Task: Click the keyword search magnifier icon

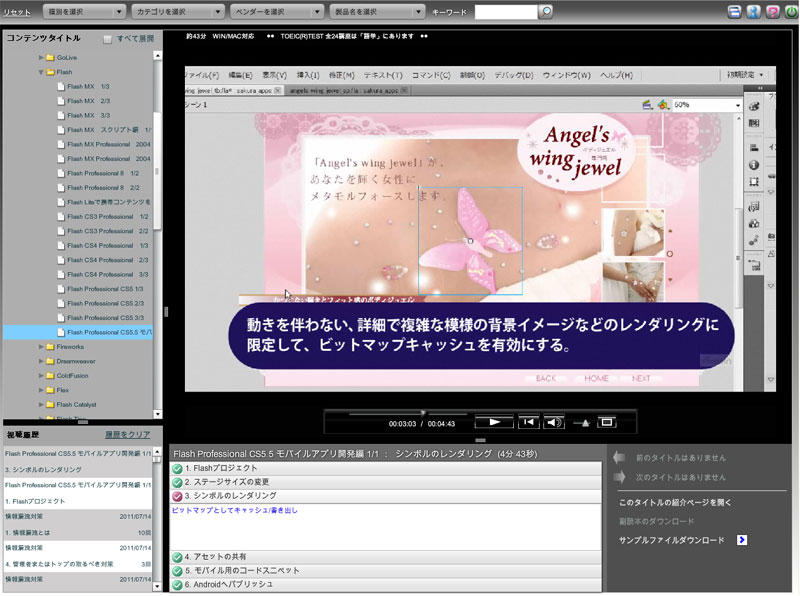Action: click(546, 12)
